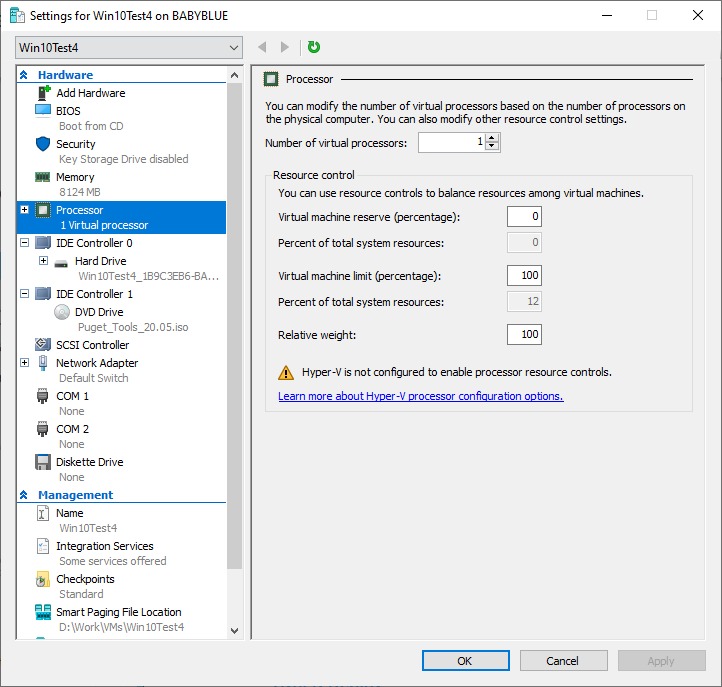
Task: Open Hyper-V processor configuration options link
Action: click(x=420, y=396)
